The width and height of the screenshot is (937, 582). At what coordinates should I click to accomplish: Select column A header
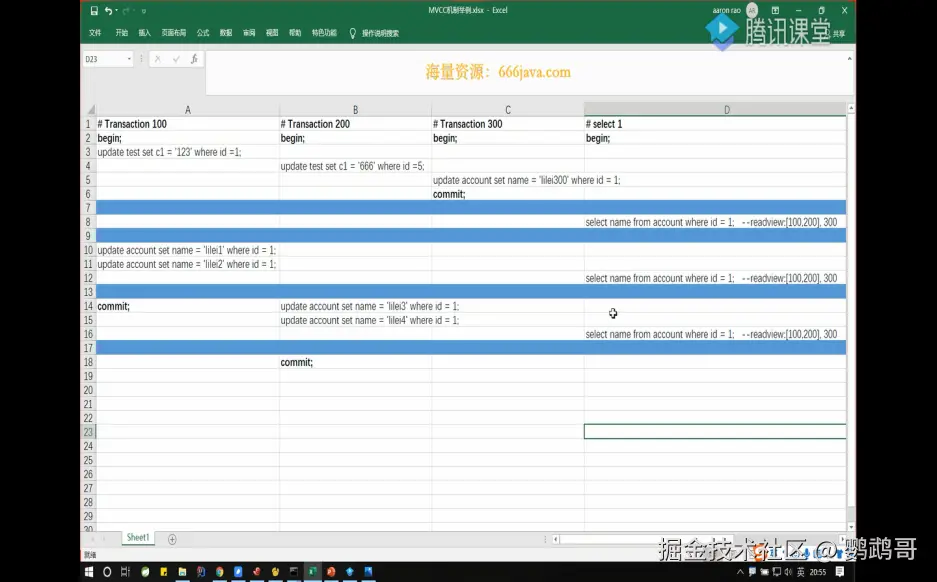[x=188, y=109]
